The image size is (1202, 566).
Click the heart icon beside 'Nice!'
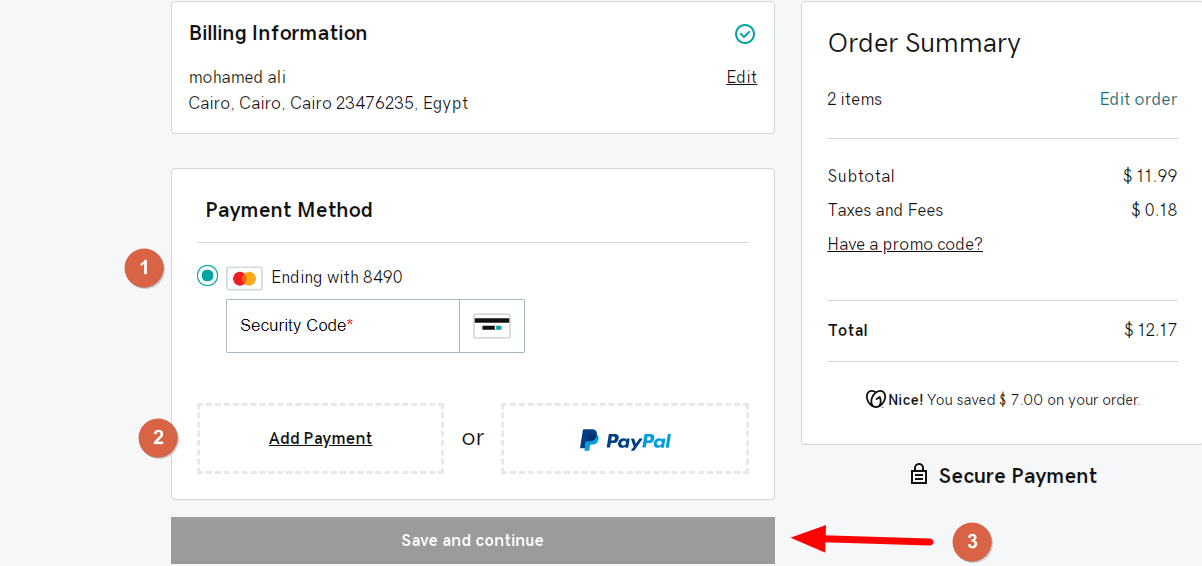876,399
